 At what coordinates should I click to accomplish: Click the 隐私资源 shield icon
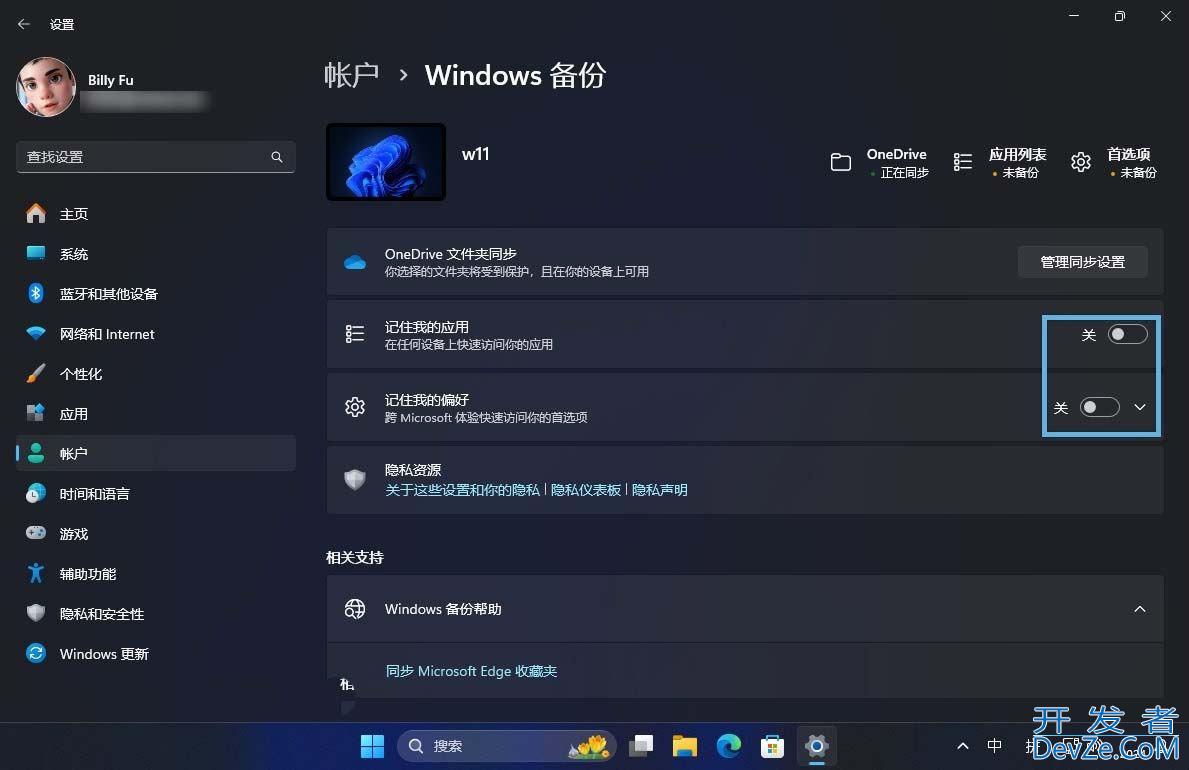(355, 479)
